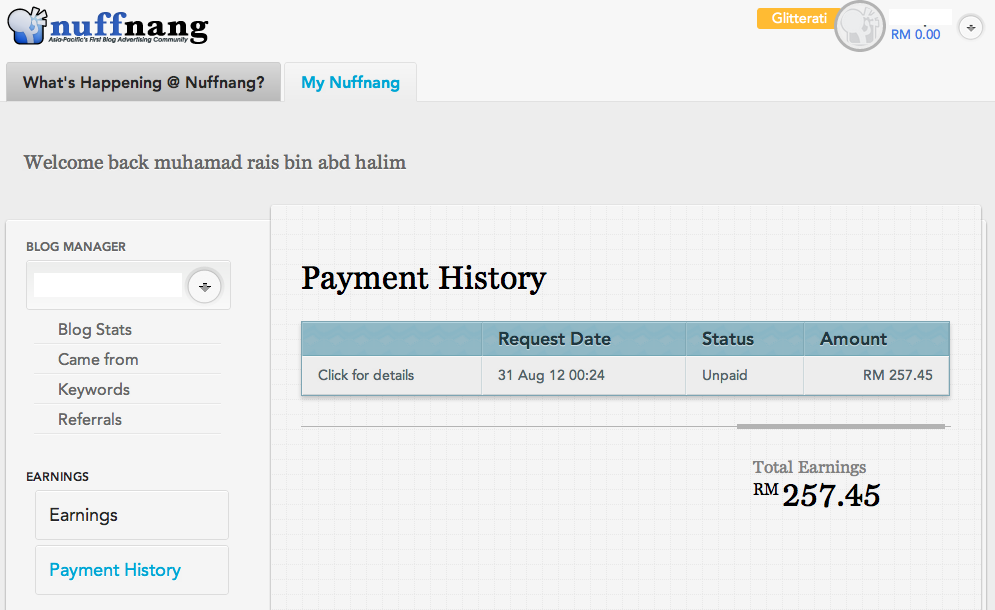Select Payment History in sidebar
This screenshot has width=995, height=610.
pyautogui.click(x=115, y=570)
